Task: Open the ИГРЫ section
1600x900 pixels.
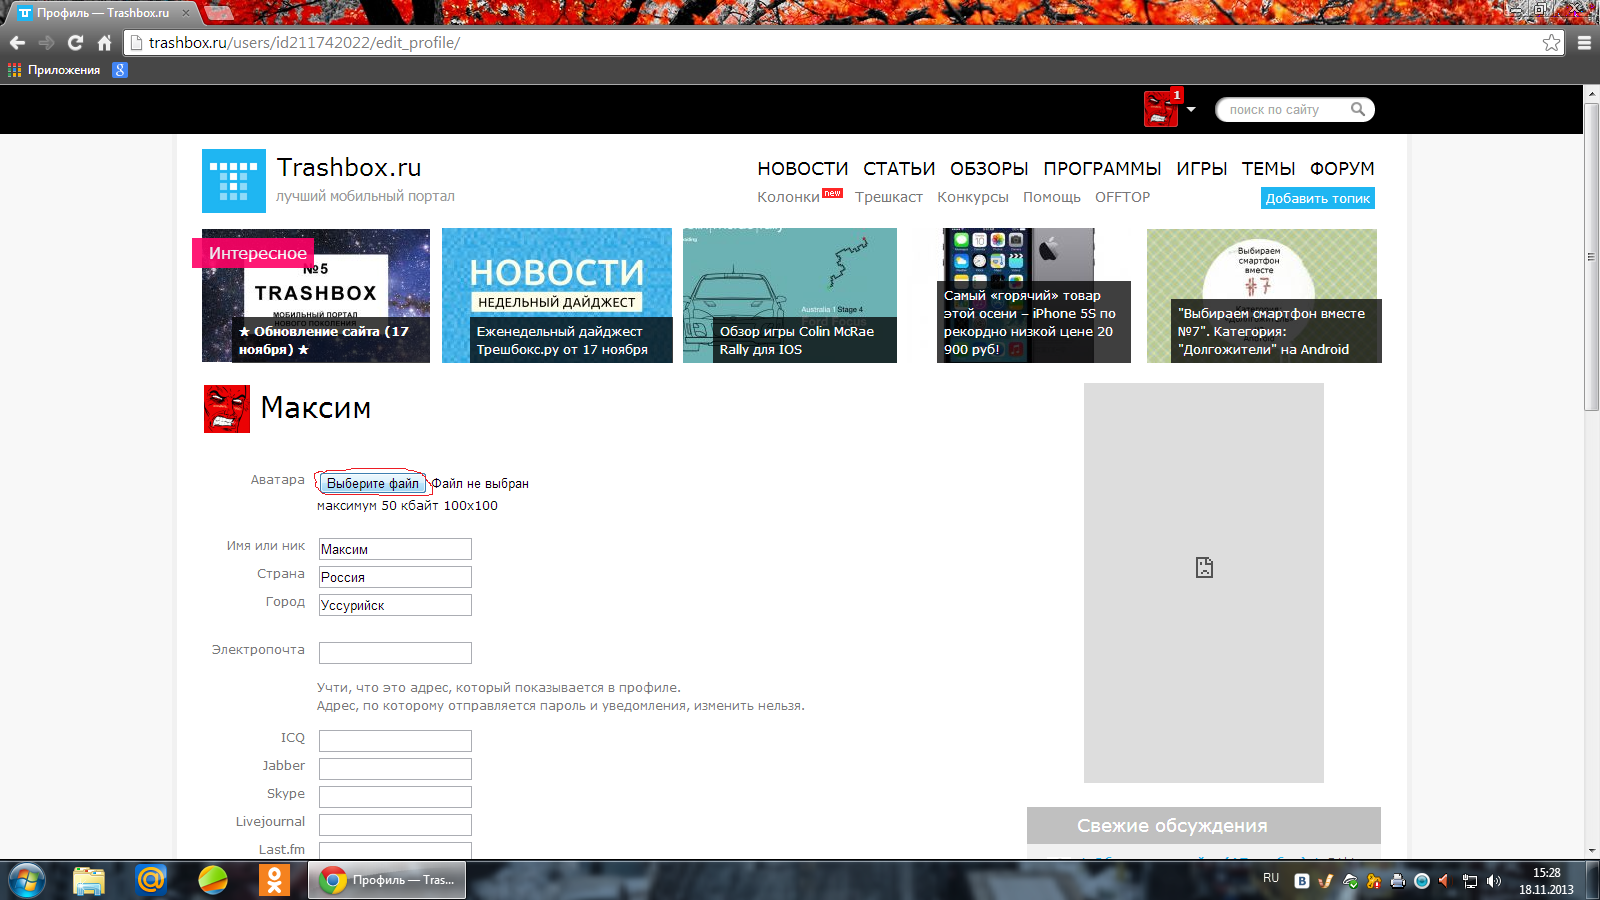Action: (1201, 169)
